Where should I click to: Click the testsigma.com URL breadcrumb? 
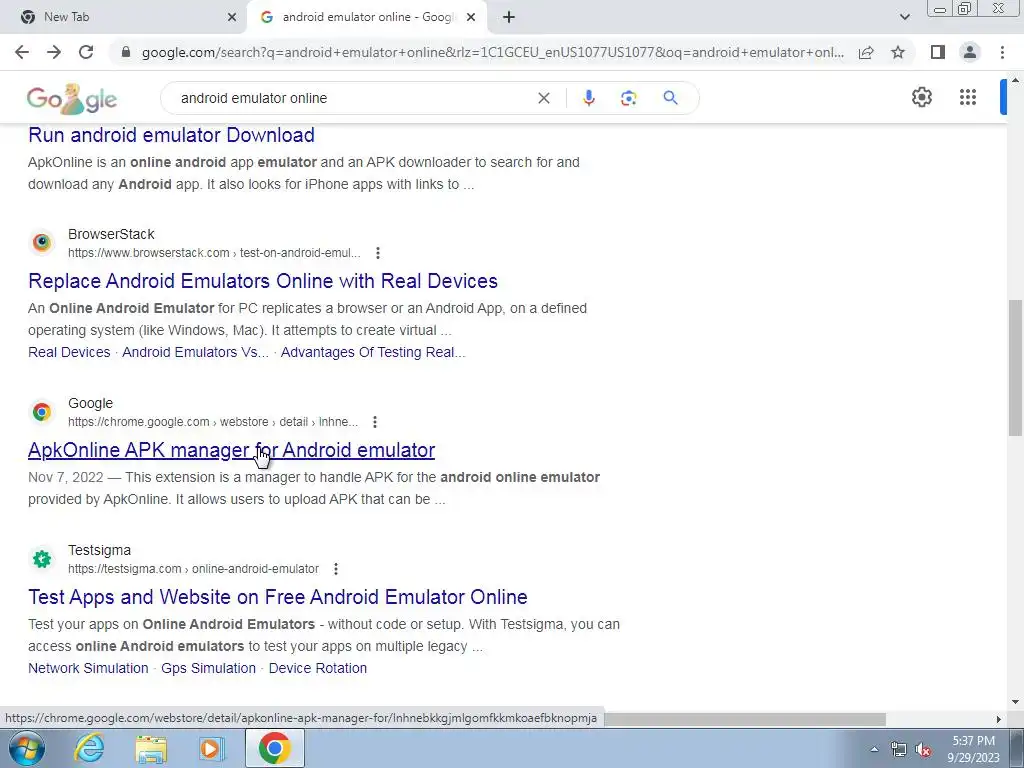click(193, 569)
